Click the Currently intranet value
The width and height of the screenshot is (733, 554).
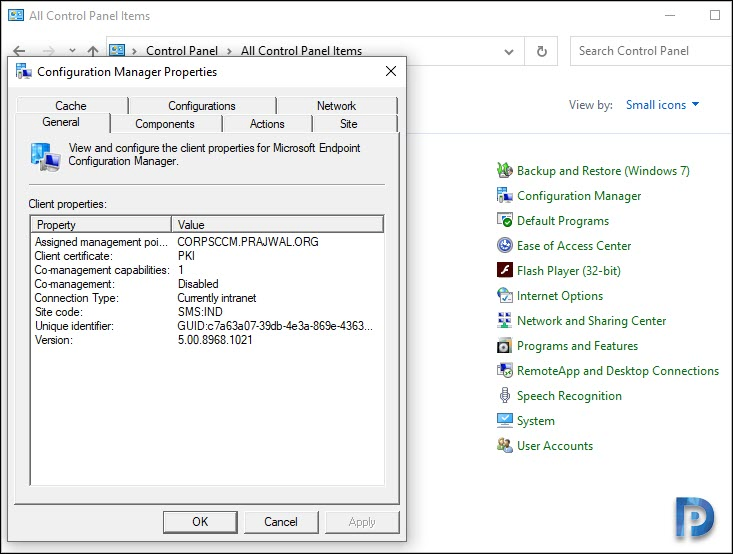tap(217, 298)
